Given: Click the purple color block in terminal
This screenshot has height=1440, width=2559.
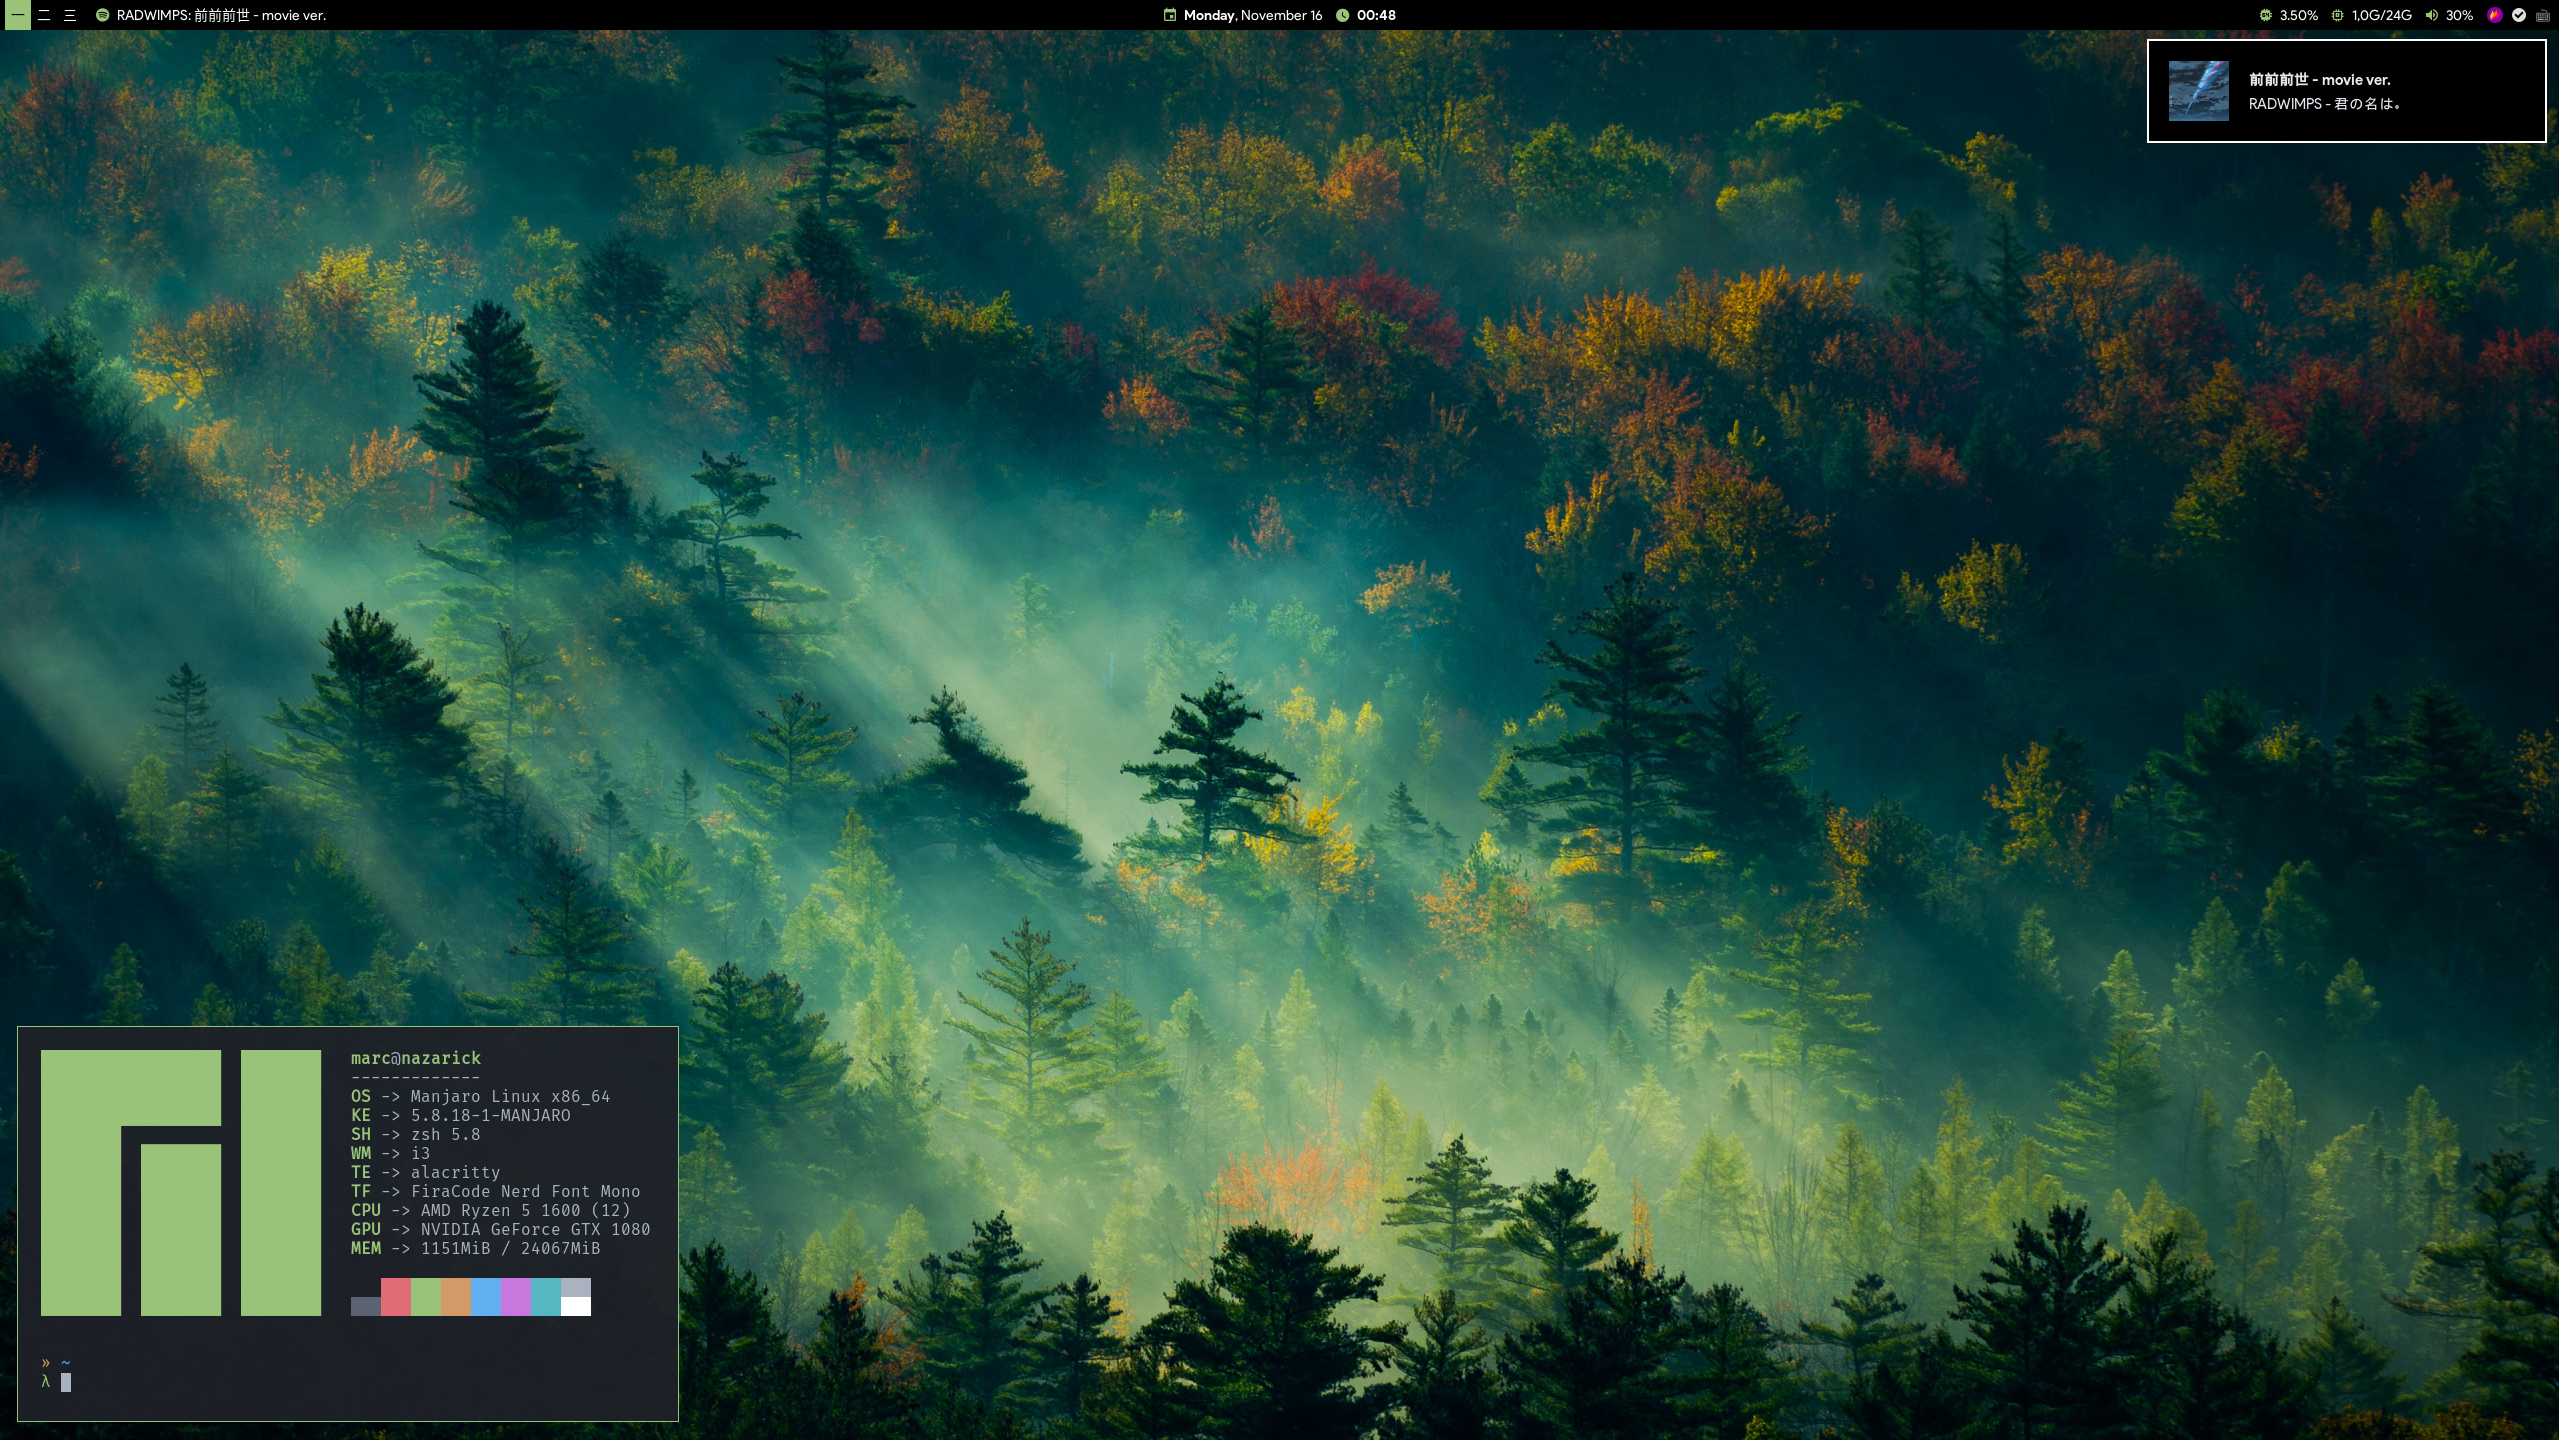Looking at the screenshot, I should pos(516,1296).
